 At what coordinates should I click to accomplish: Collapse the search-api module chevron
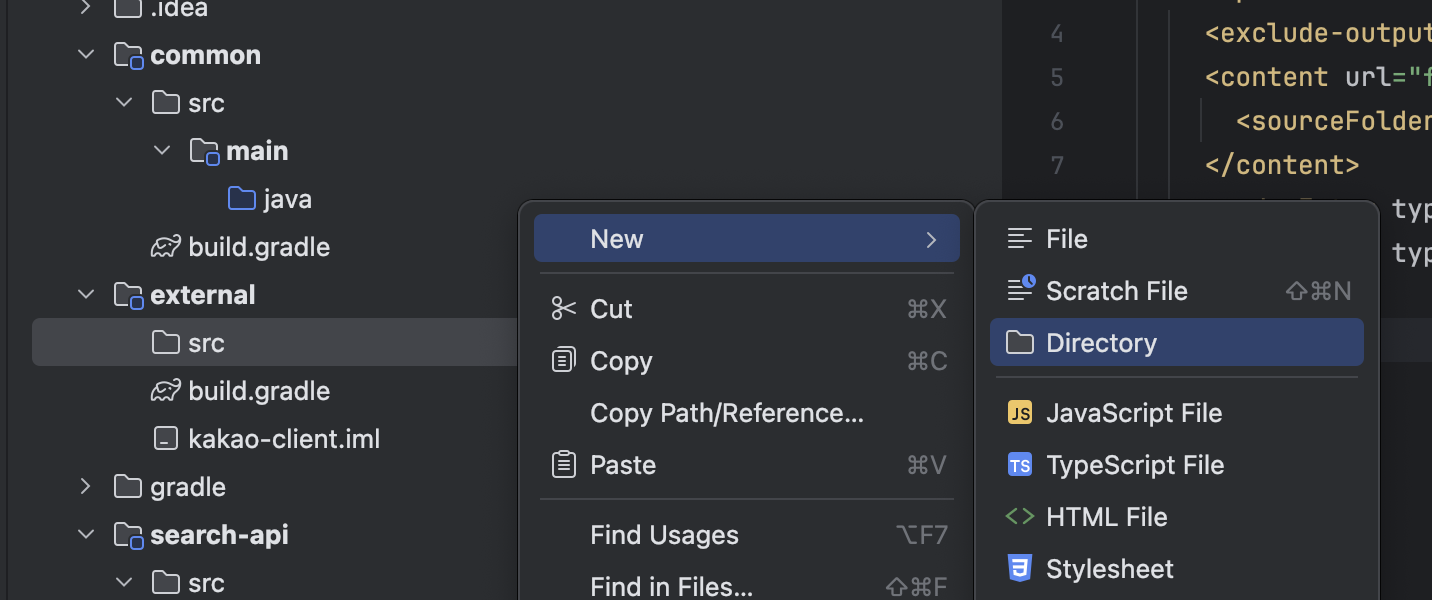pos(86,535)
